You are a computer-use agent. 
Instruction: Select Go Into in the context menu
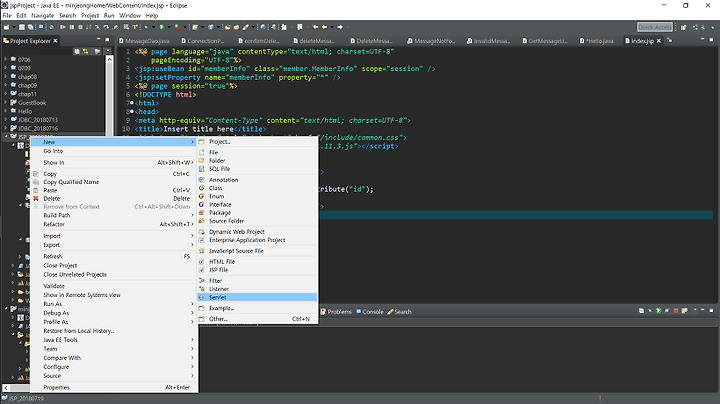tap(114, 151)
